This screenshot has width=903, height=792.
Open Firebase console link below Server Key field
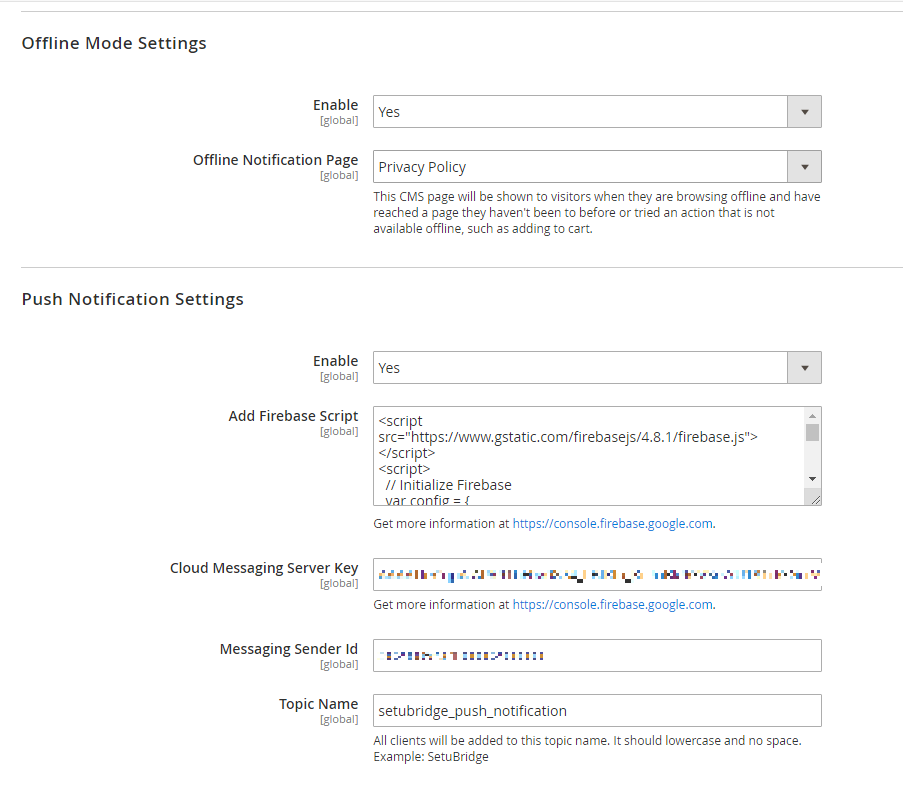click(x=612, y=604)
